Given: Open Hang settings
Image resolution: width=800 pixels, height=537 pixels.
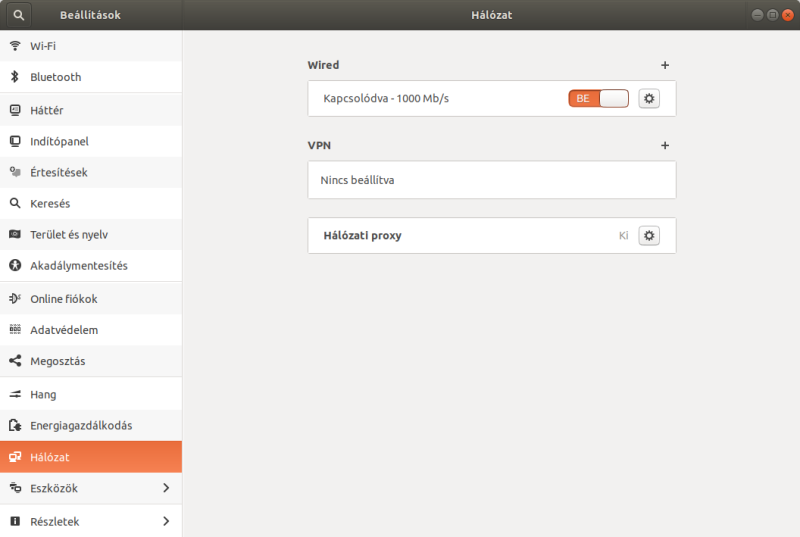Looking at the screenshot, I should [x=91, y=394].
